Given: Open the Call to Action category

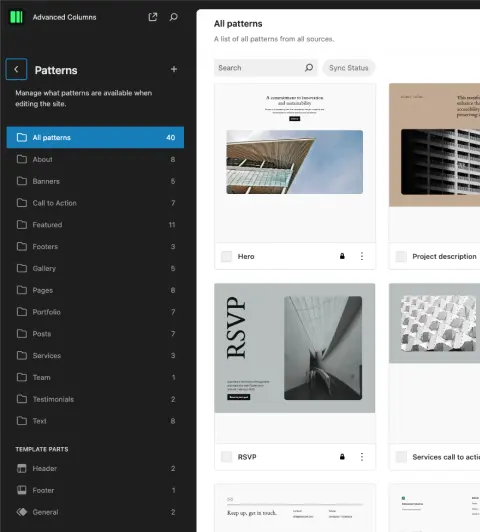Looking at the screenshot, I should pyautogui.click(x=95, y=203).
